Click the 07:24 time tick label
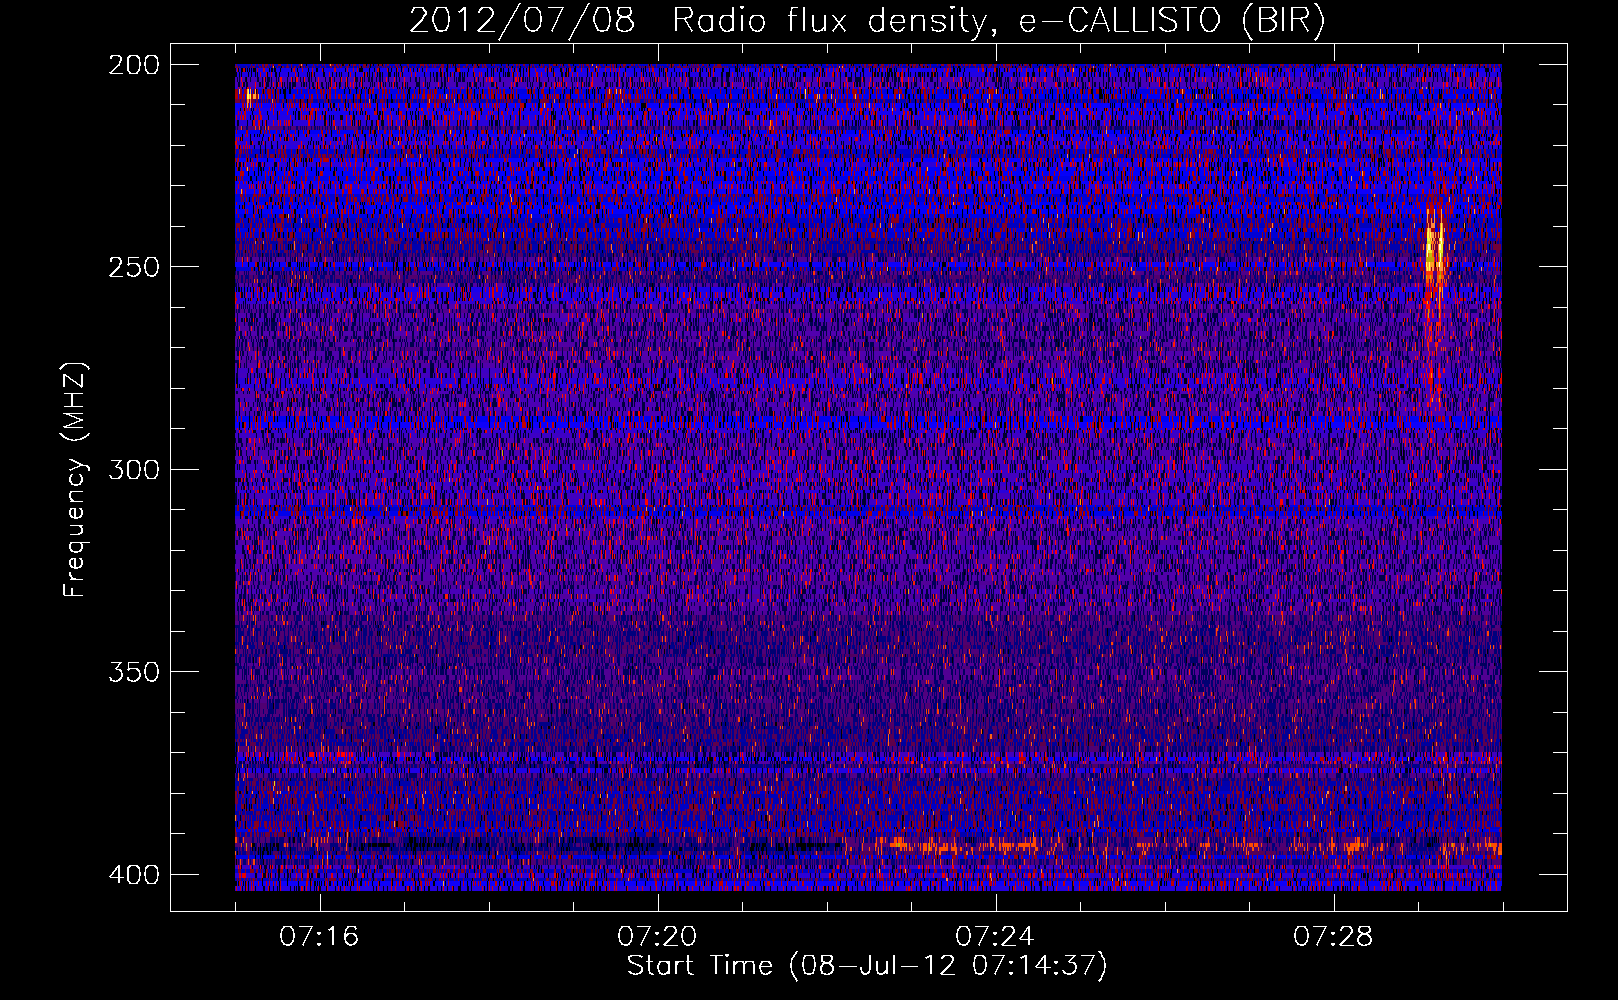1618x1000 pixels. [995, 937]
